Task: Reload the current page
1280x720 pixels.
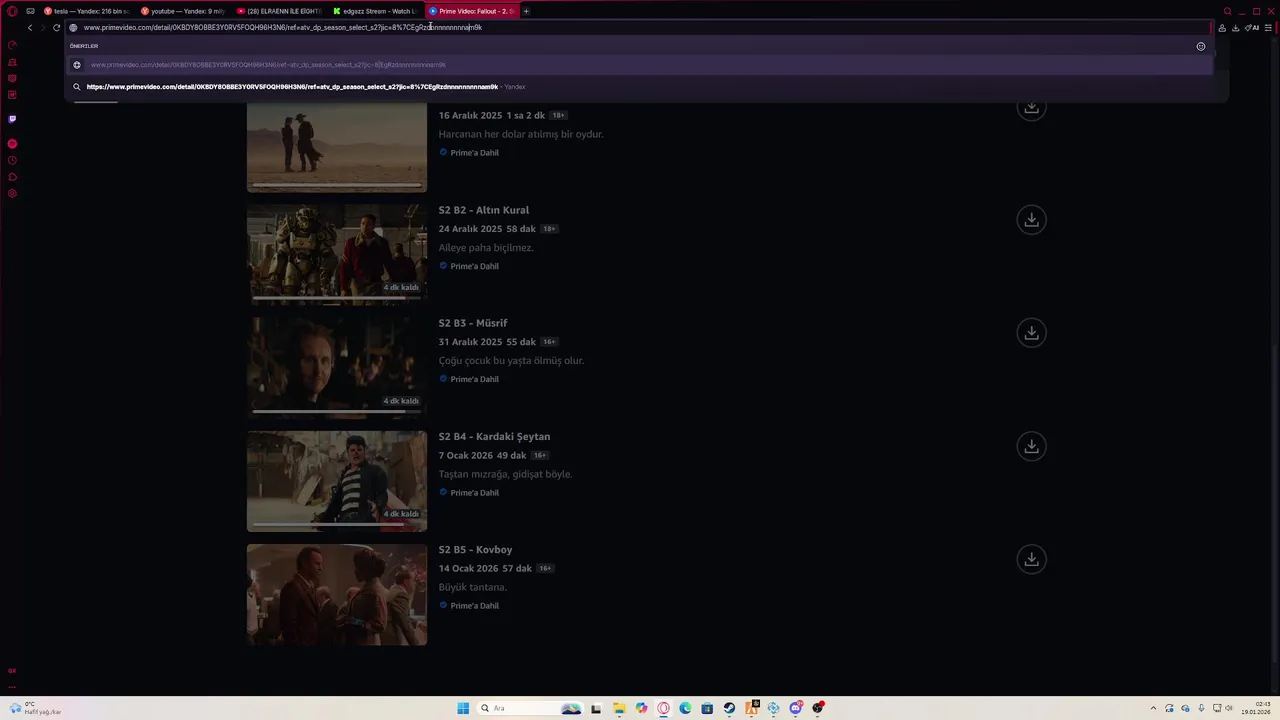Action: click(x=56, y=27)
